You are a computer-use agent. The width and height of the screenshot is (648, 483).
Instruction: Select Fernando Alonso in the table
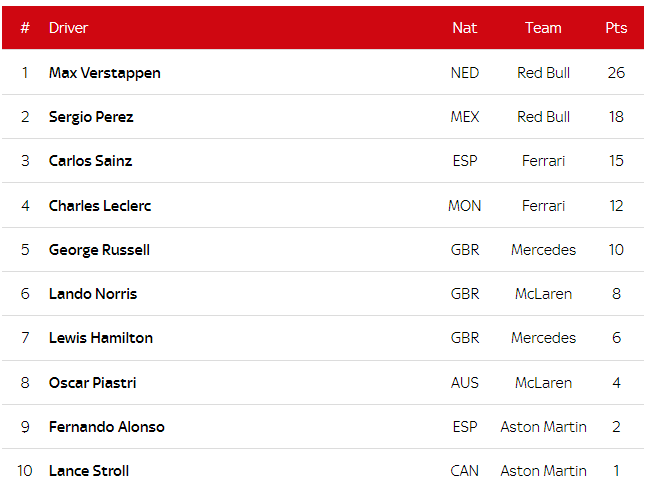point(106,427)
